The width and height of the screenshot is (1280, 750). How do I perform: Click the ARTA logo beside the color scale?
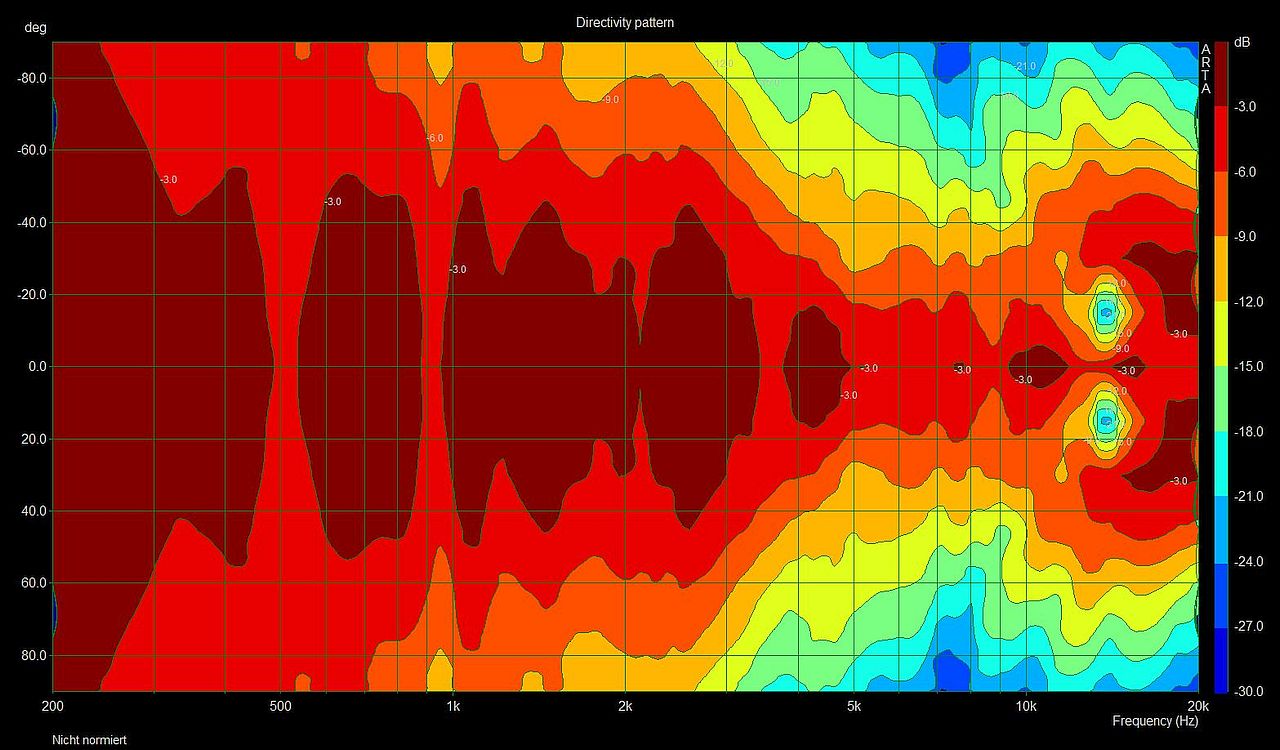(1205, 68)
